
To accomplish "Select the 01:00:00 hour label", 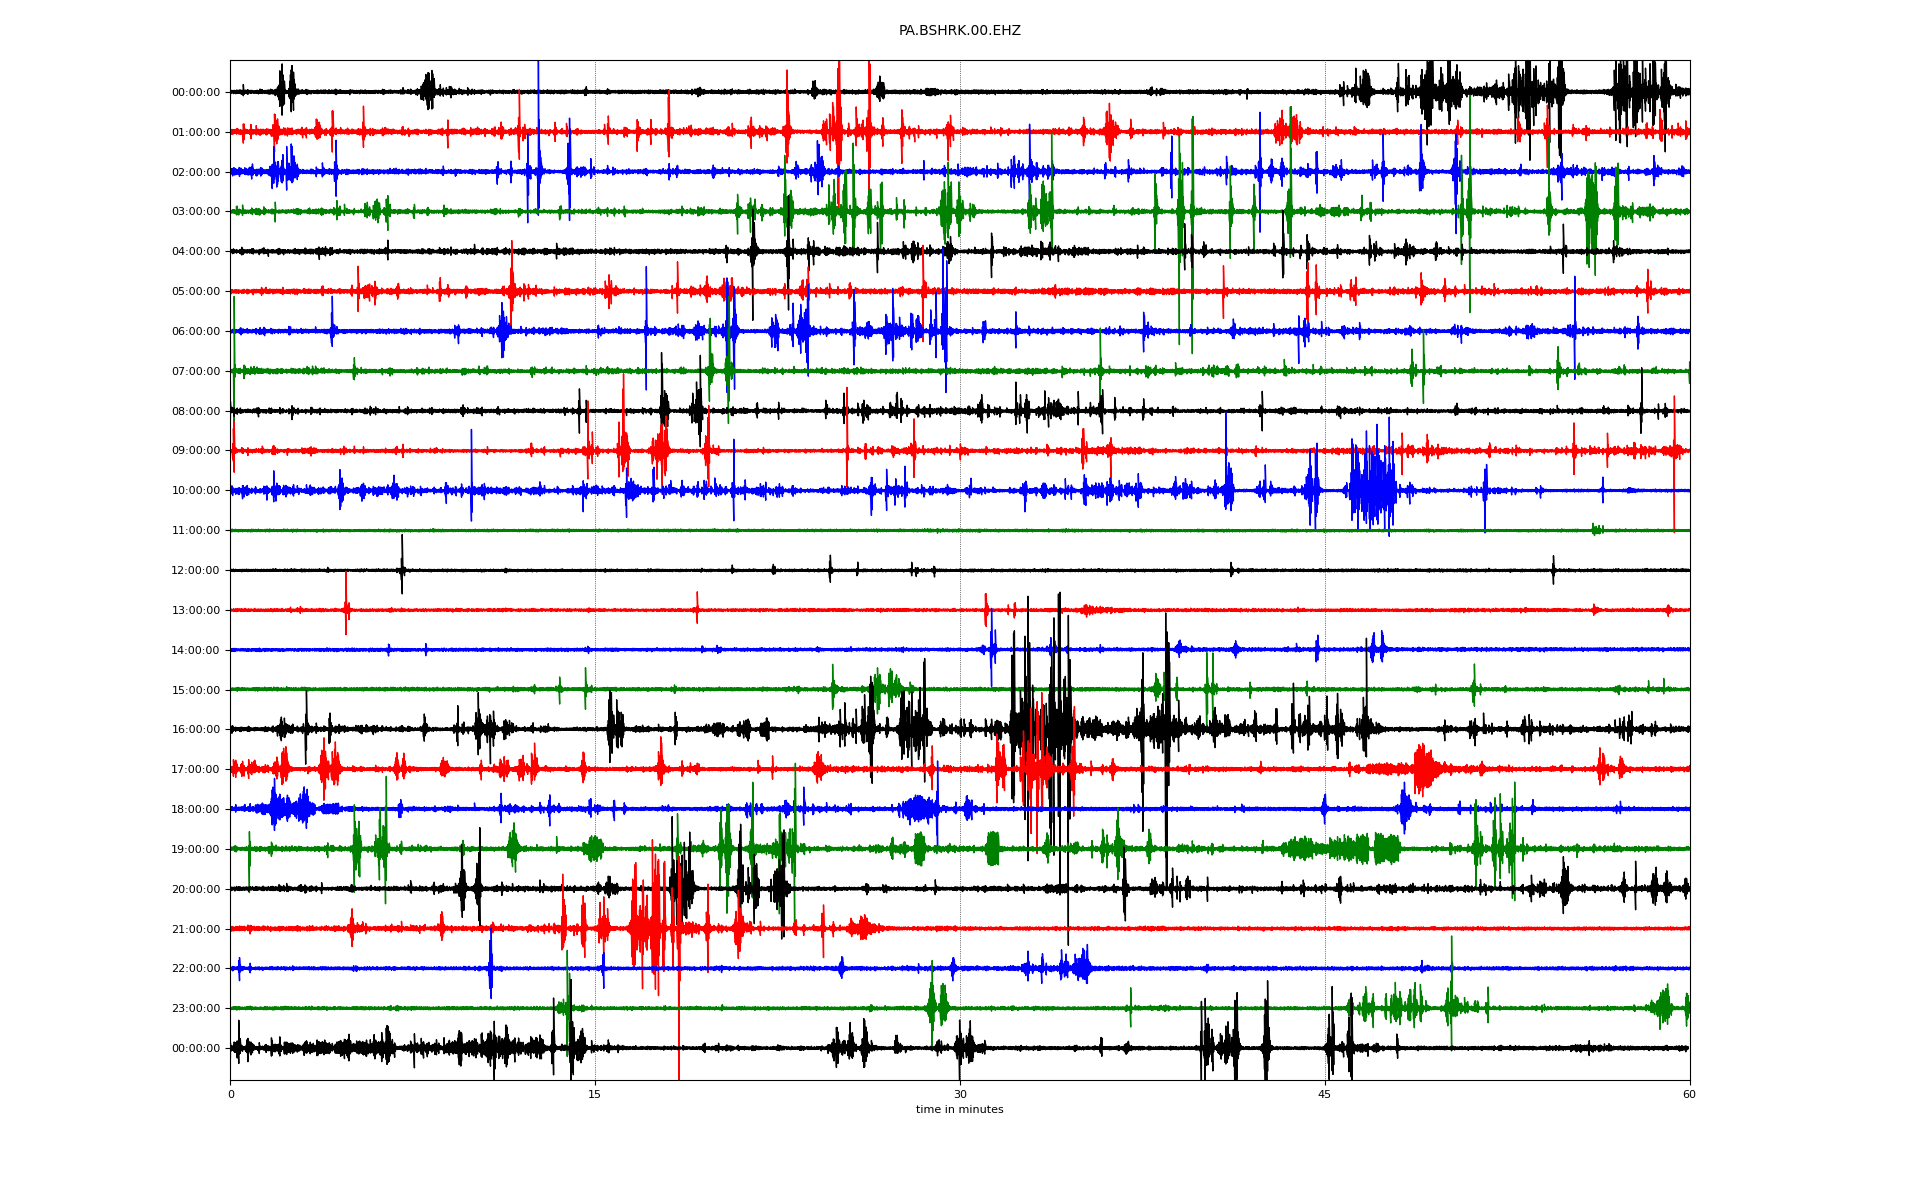I will [x=196, y=132].
